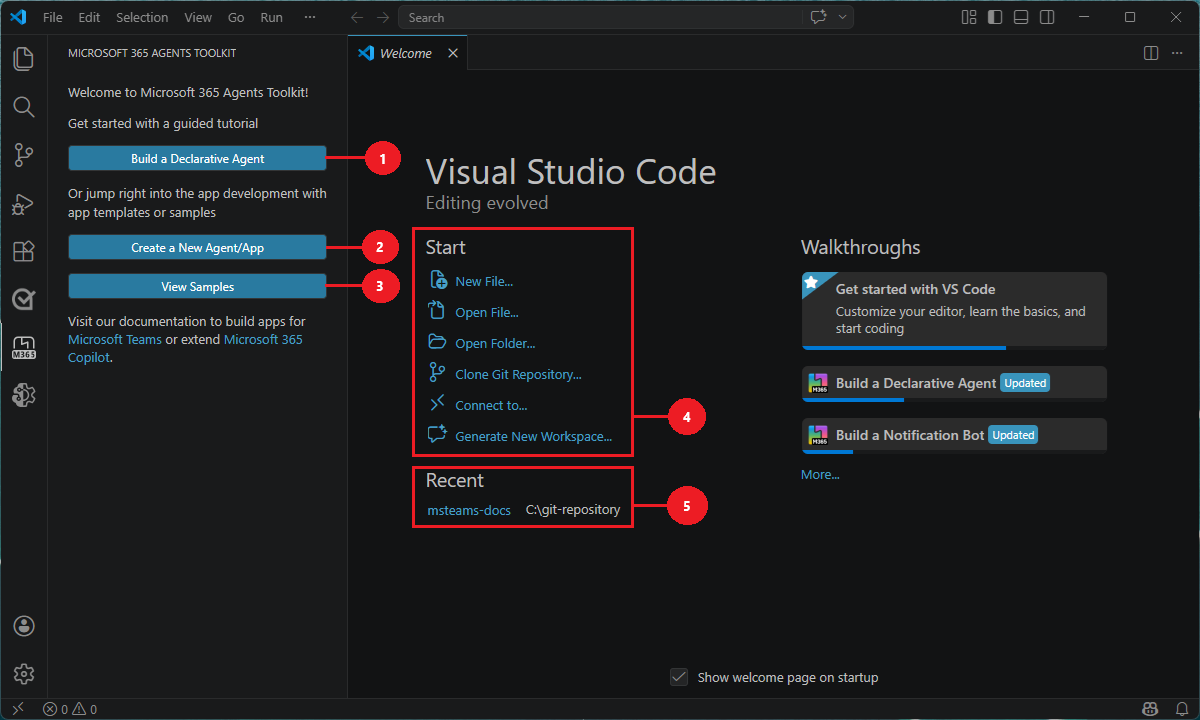Viewport: 1200px width, 720px height.
Task: Open the Edit menu
Action: tap(89, 17)
